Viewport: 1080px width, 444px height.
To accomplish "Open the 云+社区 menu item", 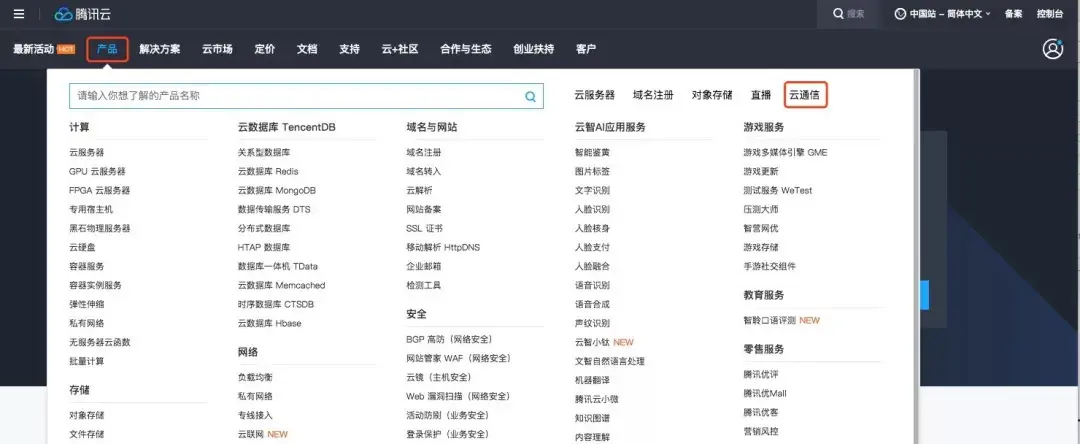I will click(x=400, y=49).
